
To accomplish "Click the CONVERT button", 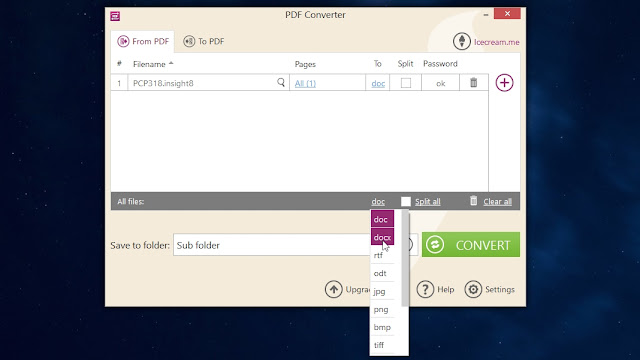I will click(x=471, y=244).
